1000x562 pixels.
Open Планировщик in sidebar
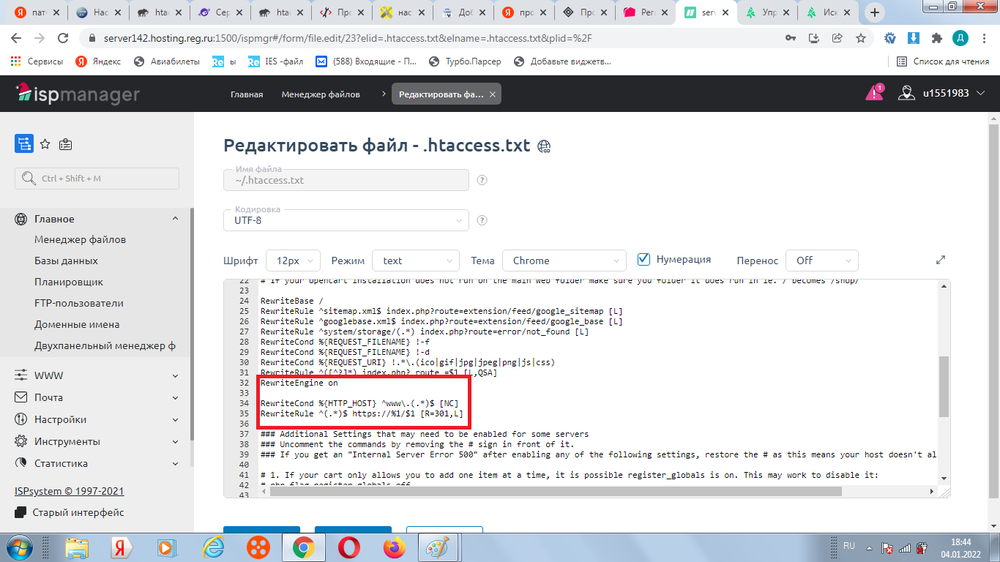pos(68,282)
